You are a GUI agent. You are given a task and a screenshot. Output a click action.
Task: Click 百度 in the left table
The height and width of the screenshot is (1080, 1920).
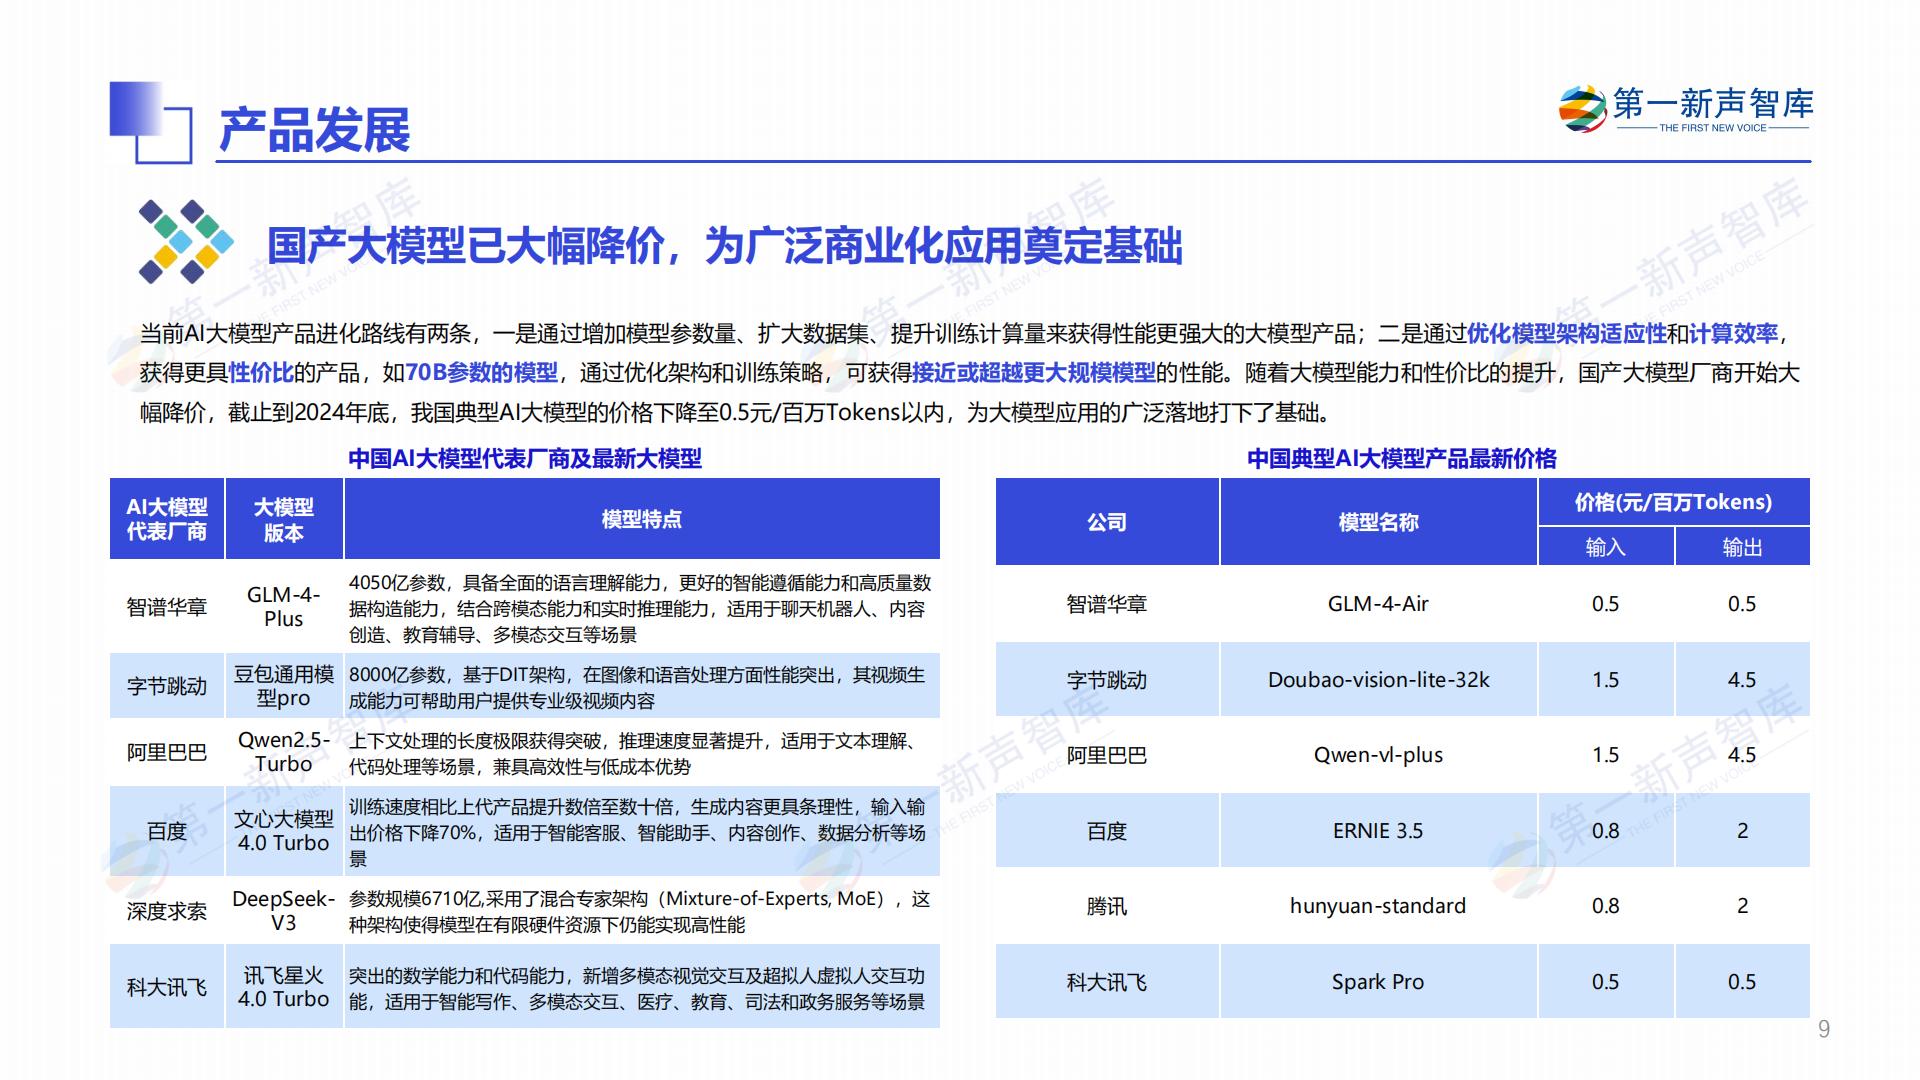167,831
